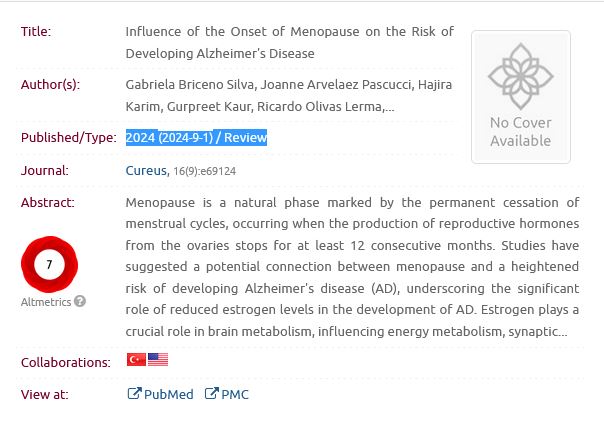Click the Turkey flag icon
604x421 pixels.
[136, 360]
